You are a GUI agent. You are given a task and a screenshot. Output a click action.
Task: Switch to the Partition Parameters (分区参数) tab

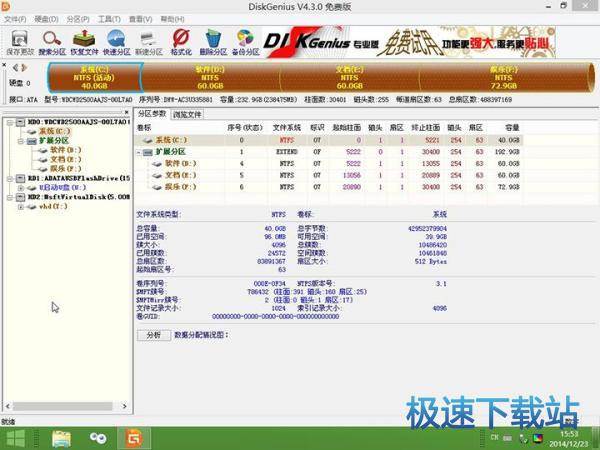pos(152,114)
